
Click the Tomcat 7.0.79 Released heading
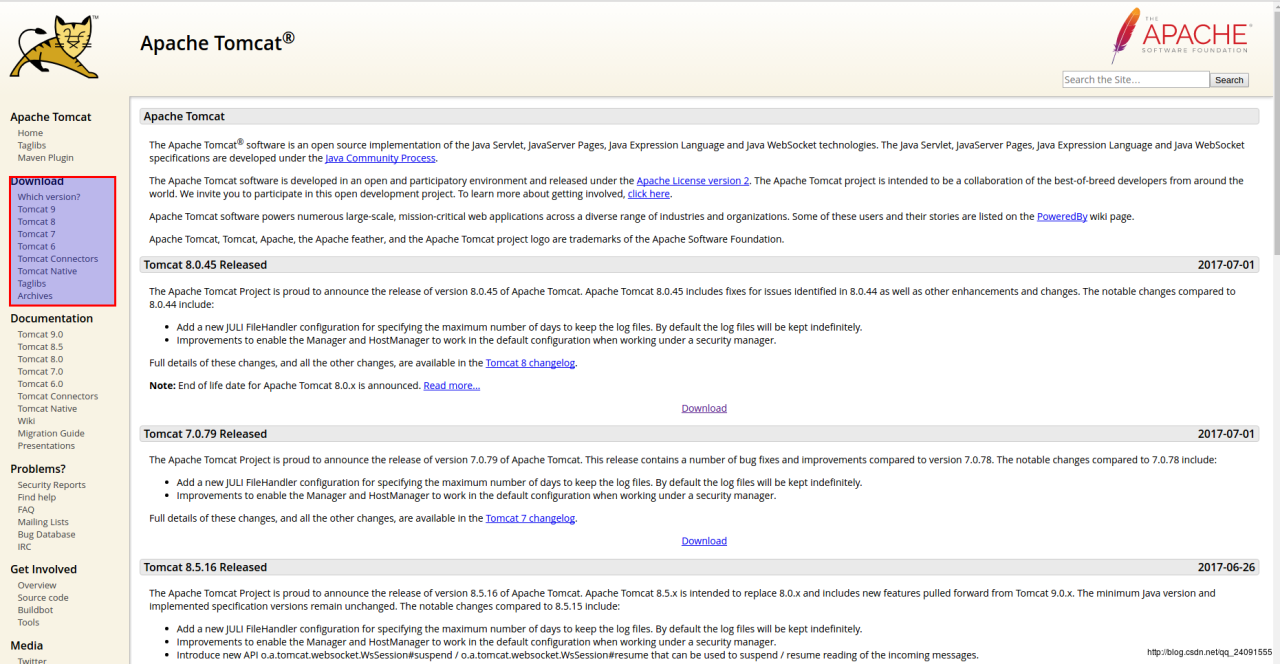click(x=205, y=434)
